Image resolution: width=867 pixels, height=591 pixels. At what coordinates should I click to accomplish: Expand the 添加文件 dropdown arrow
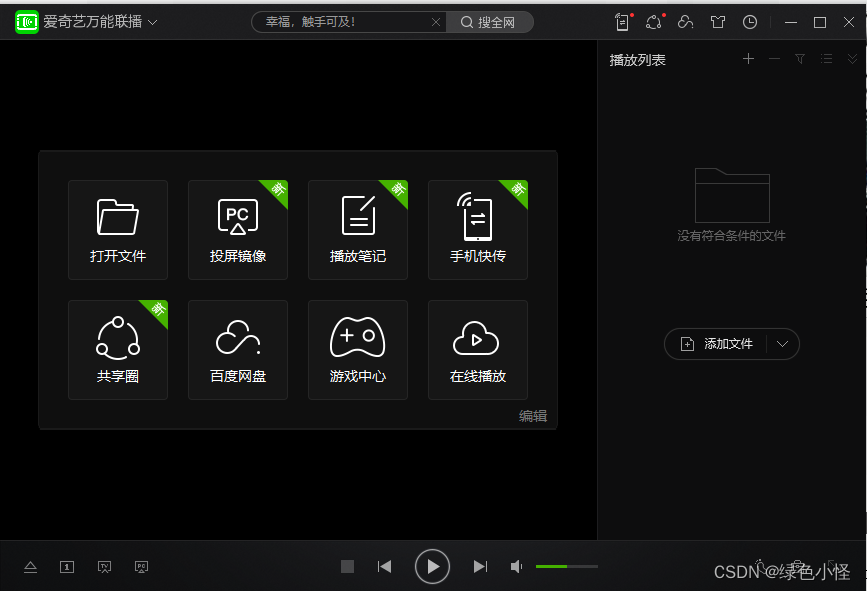tap(782, 344)
